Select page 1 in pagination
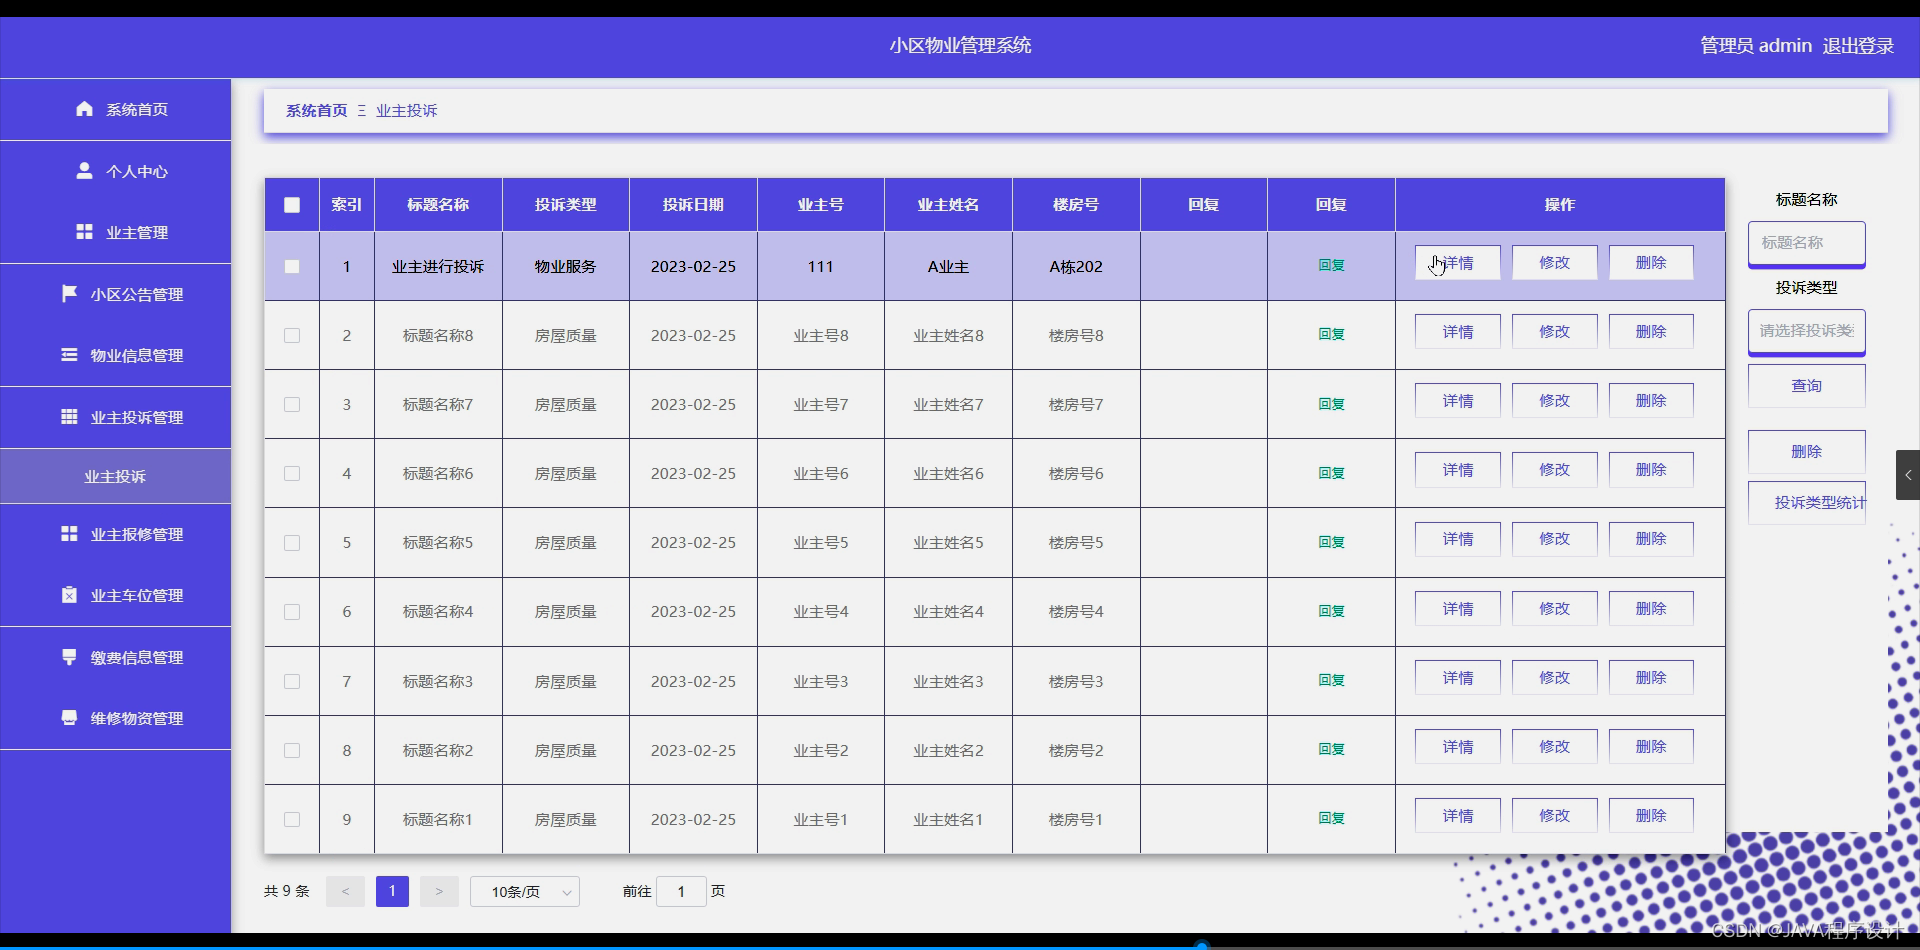 pos(392,891)
